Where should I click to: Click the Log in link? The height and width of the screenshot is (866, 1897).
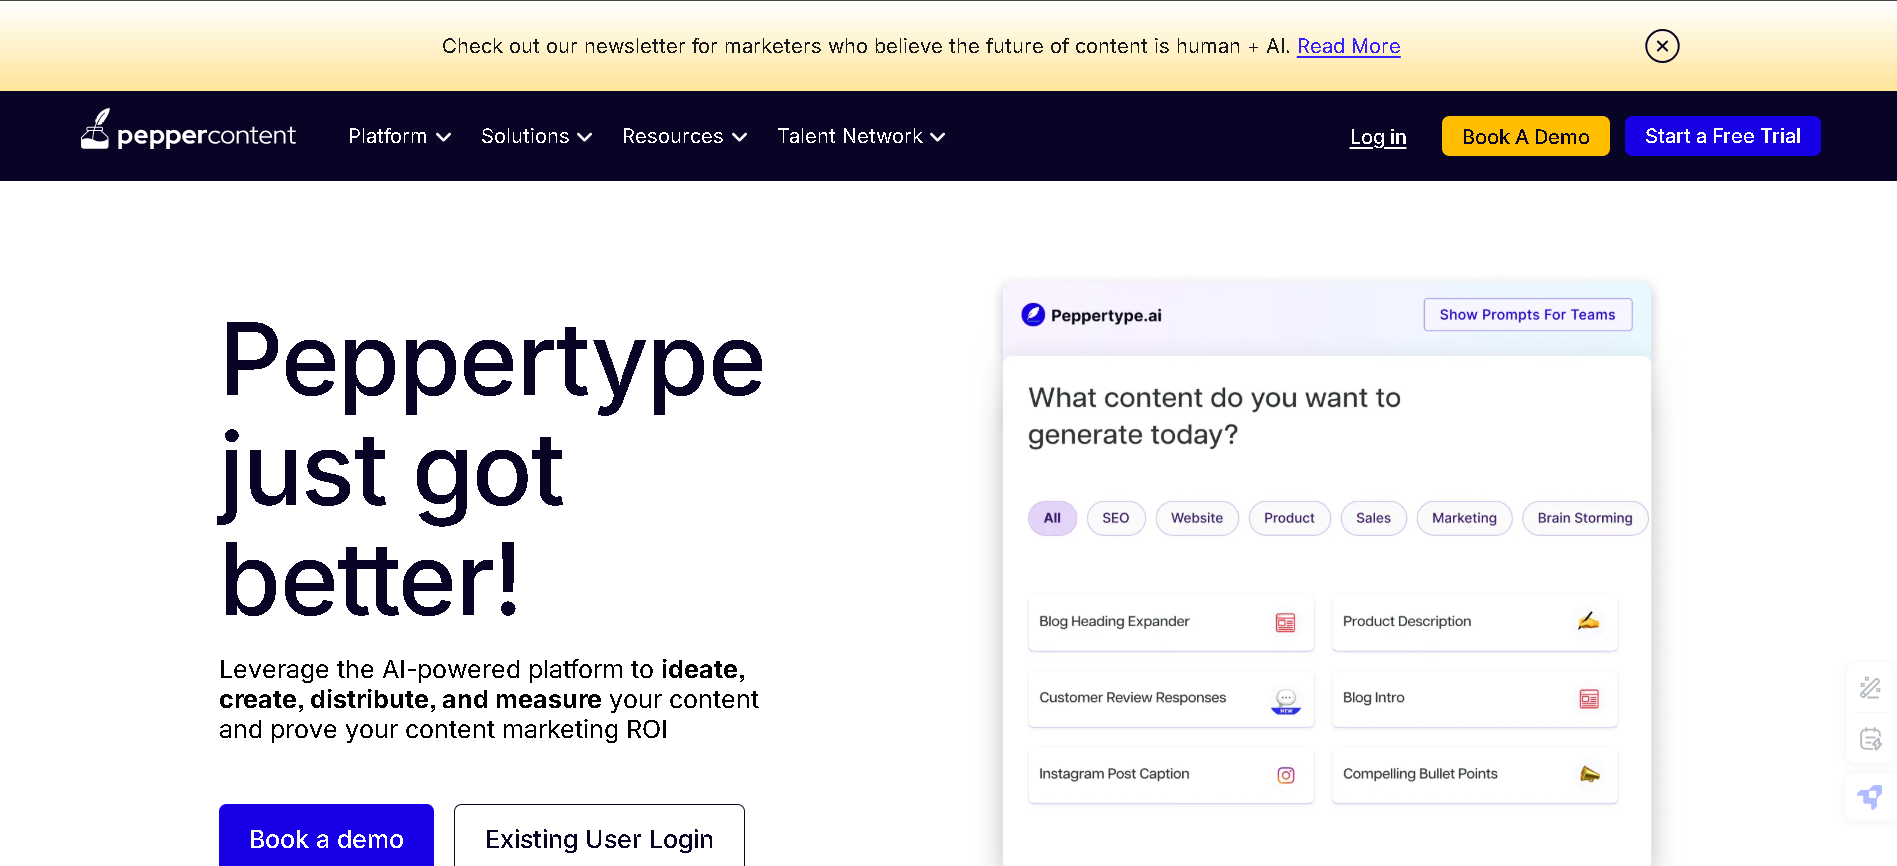[1378, 137]
